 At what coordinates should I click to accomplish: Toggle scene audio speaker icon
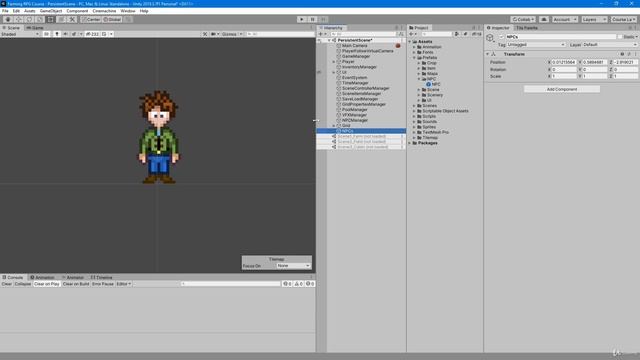pyautogui.click(x=65, y=34)
